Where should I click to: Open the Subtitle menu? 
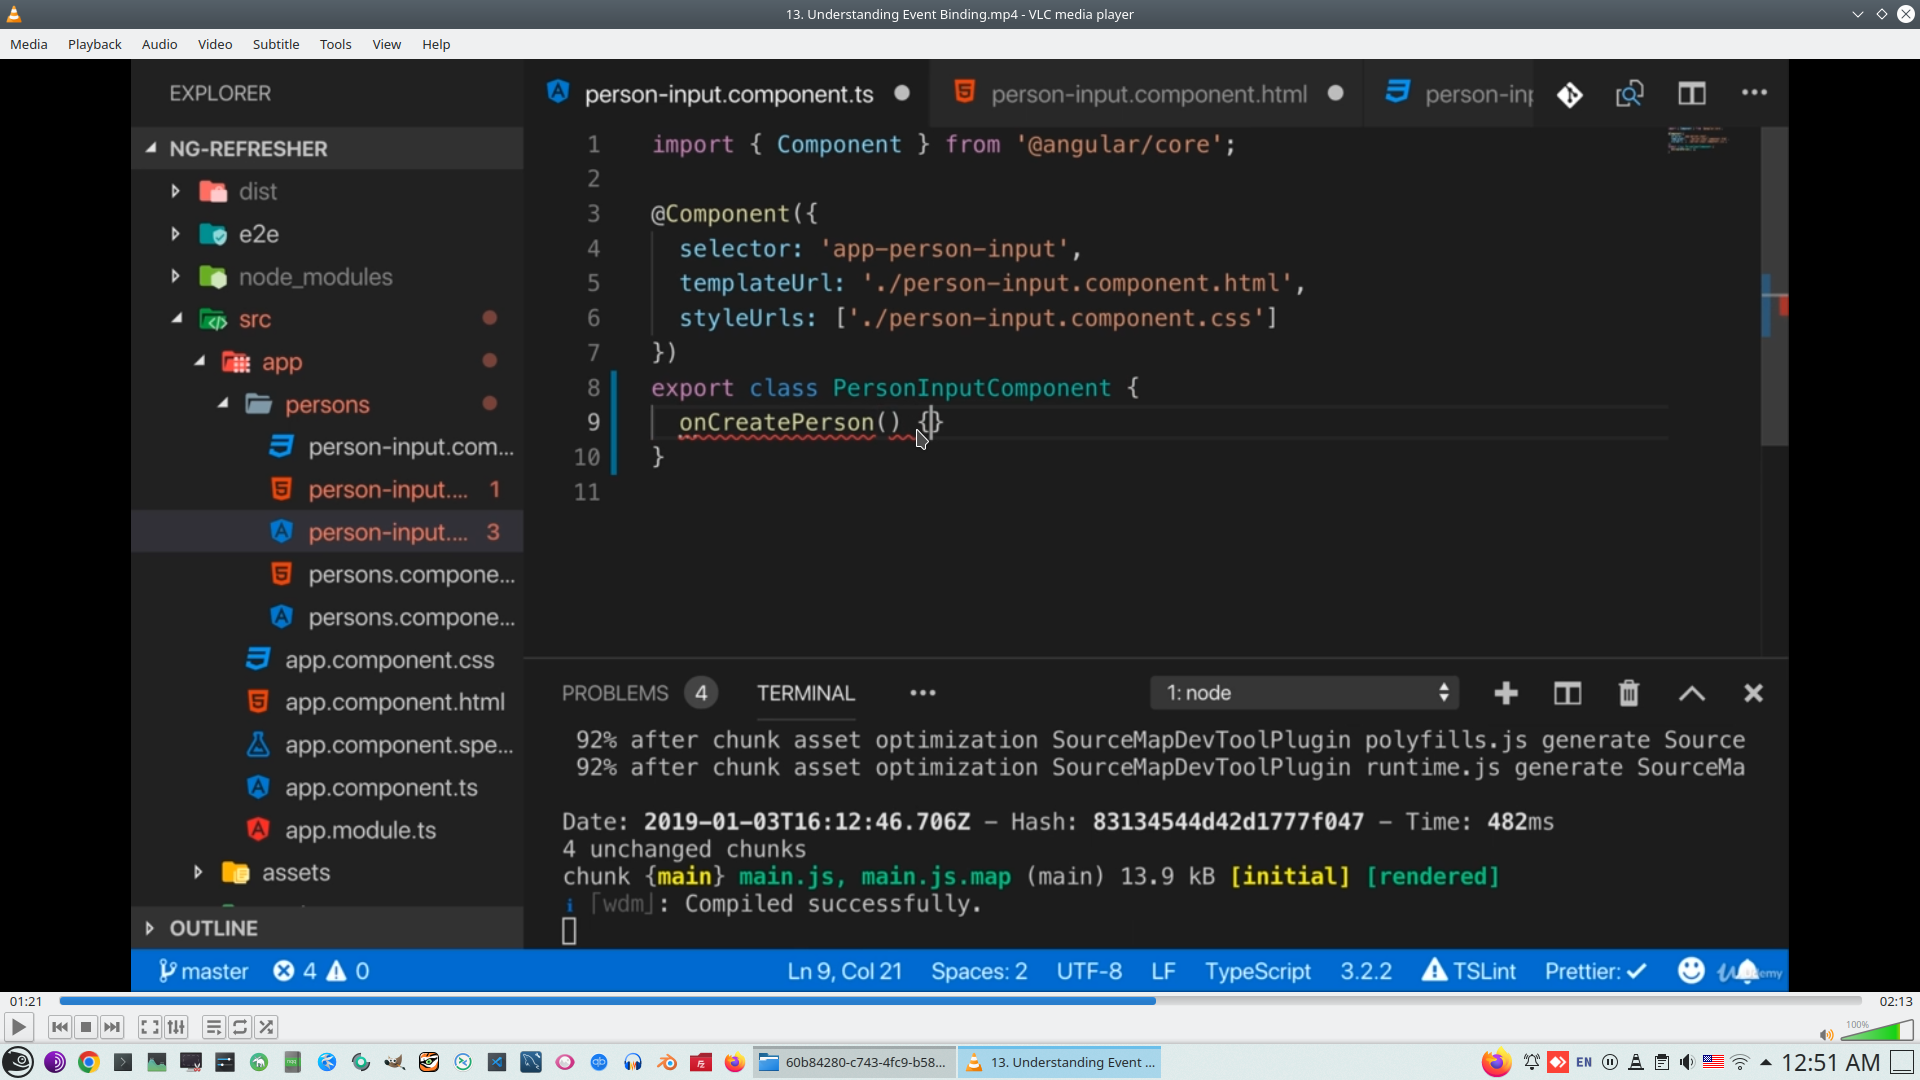275,44
